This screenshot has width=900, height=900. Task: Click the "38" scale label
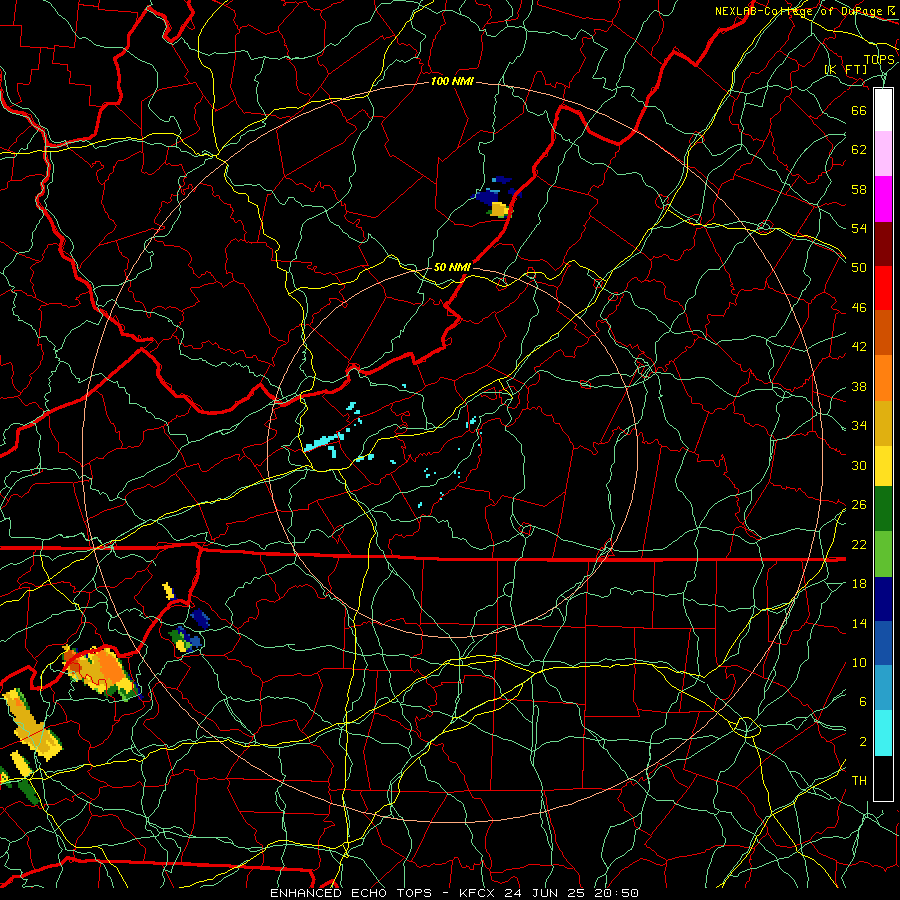pyautogui.click(x=859, y=387)
